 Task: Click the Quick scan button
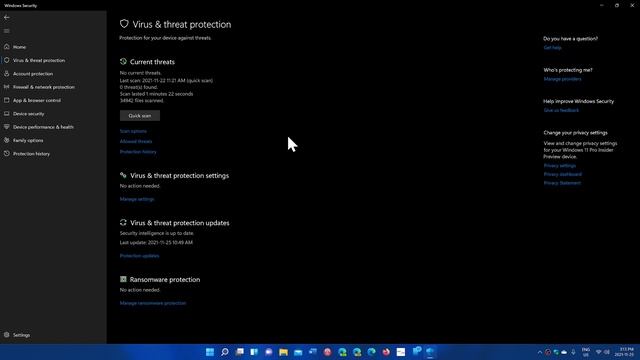140,116
